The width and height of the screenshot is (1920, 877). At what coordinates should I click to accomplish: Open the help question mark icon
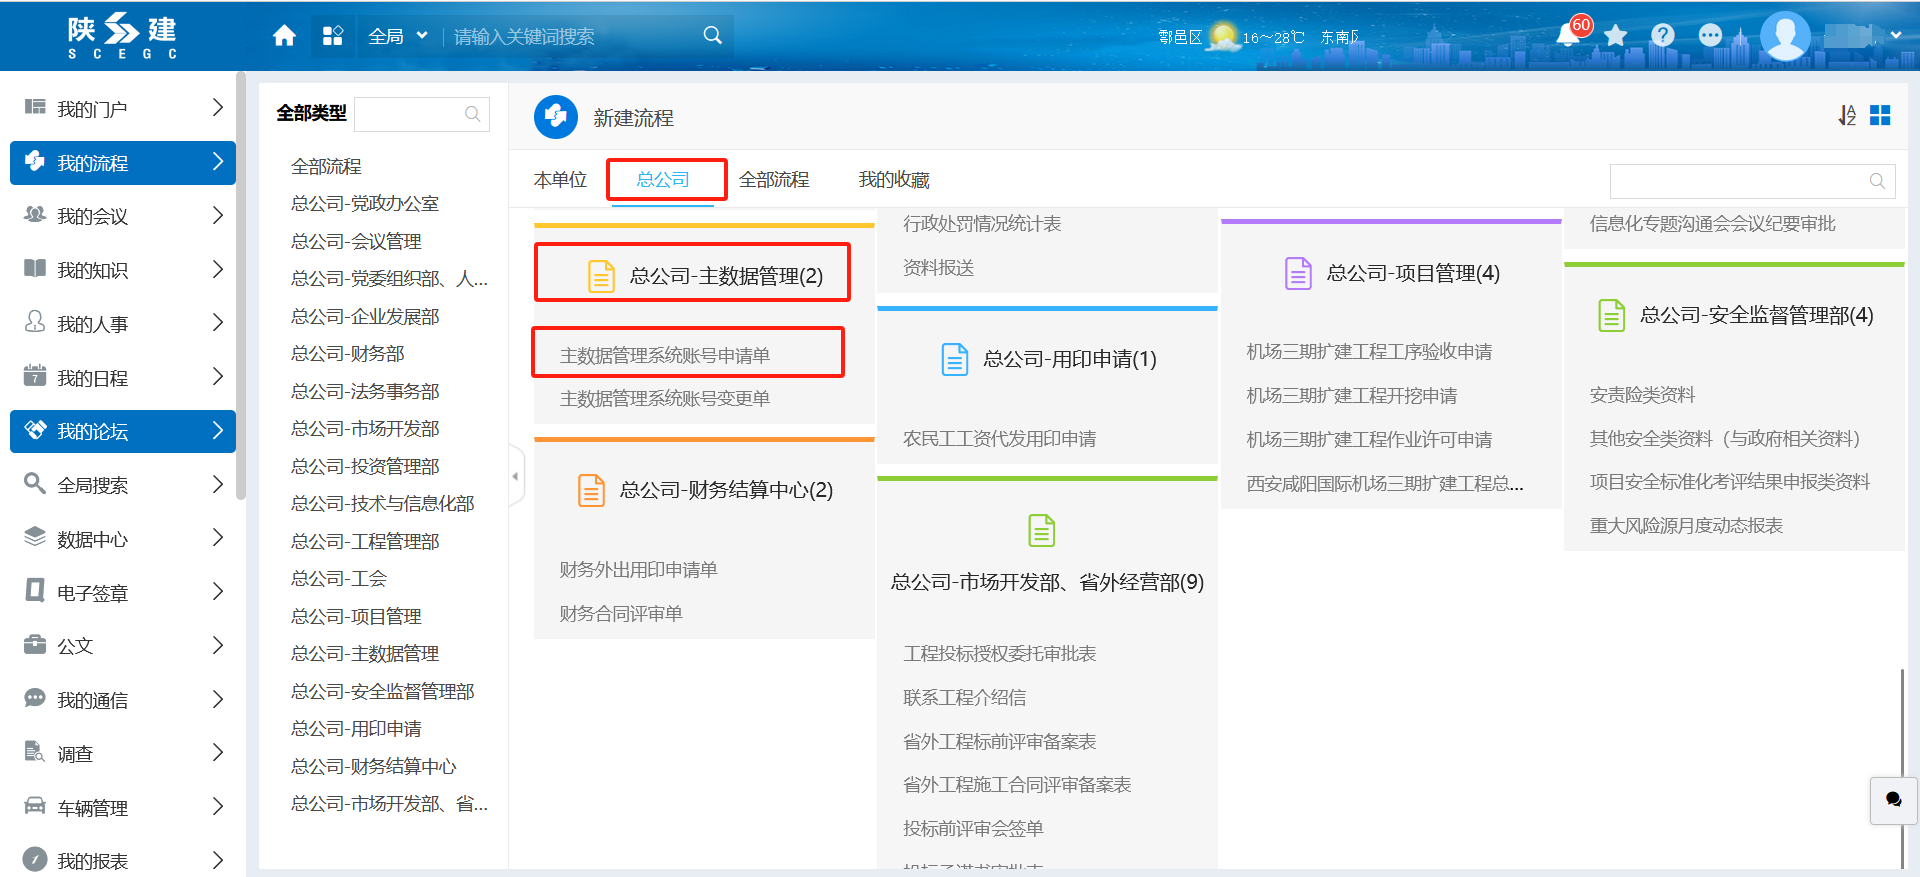point(1662,36)
